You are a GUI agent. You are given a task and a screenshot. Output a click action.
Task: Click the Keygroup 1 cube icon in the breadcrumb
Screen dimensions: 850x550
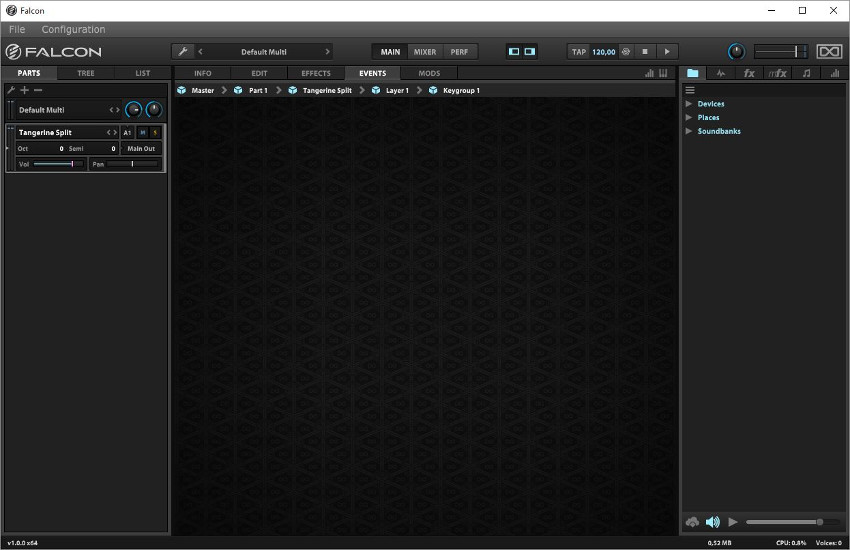pyautogui.click(x=433, y=90)
